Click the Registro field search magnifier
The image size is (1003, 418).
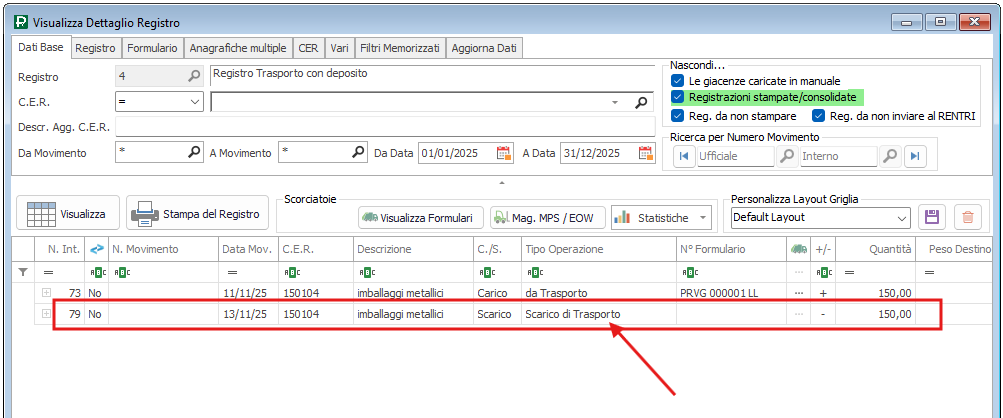[194, 76]
